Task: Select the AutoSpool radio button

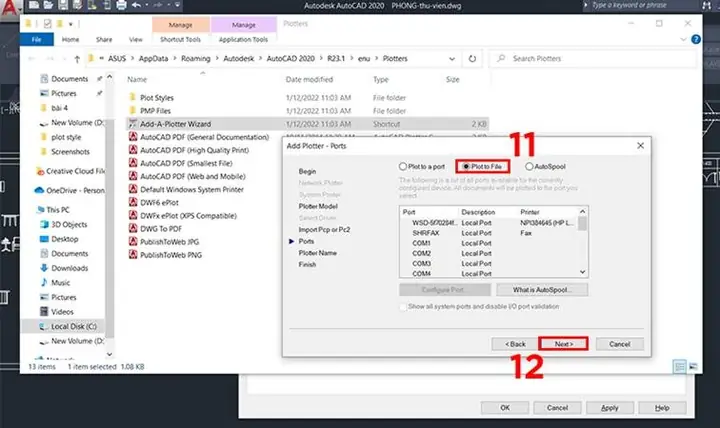Action: [529, 166]
